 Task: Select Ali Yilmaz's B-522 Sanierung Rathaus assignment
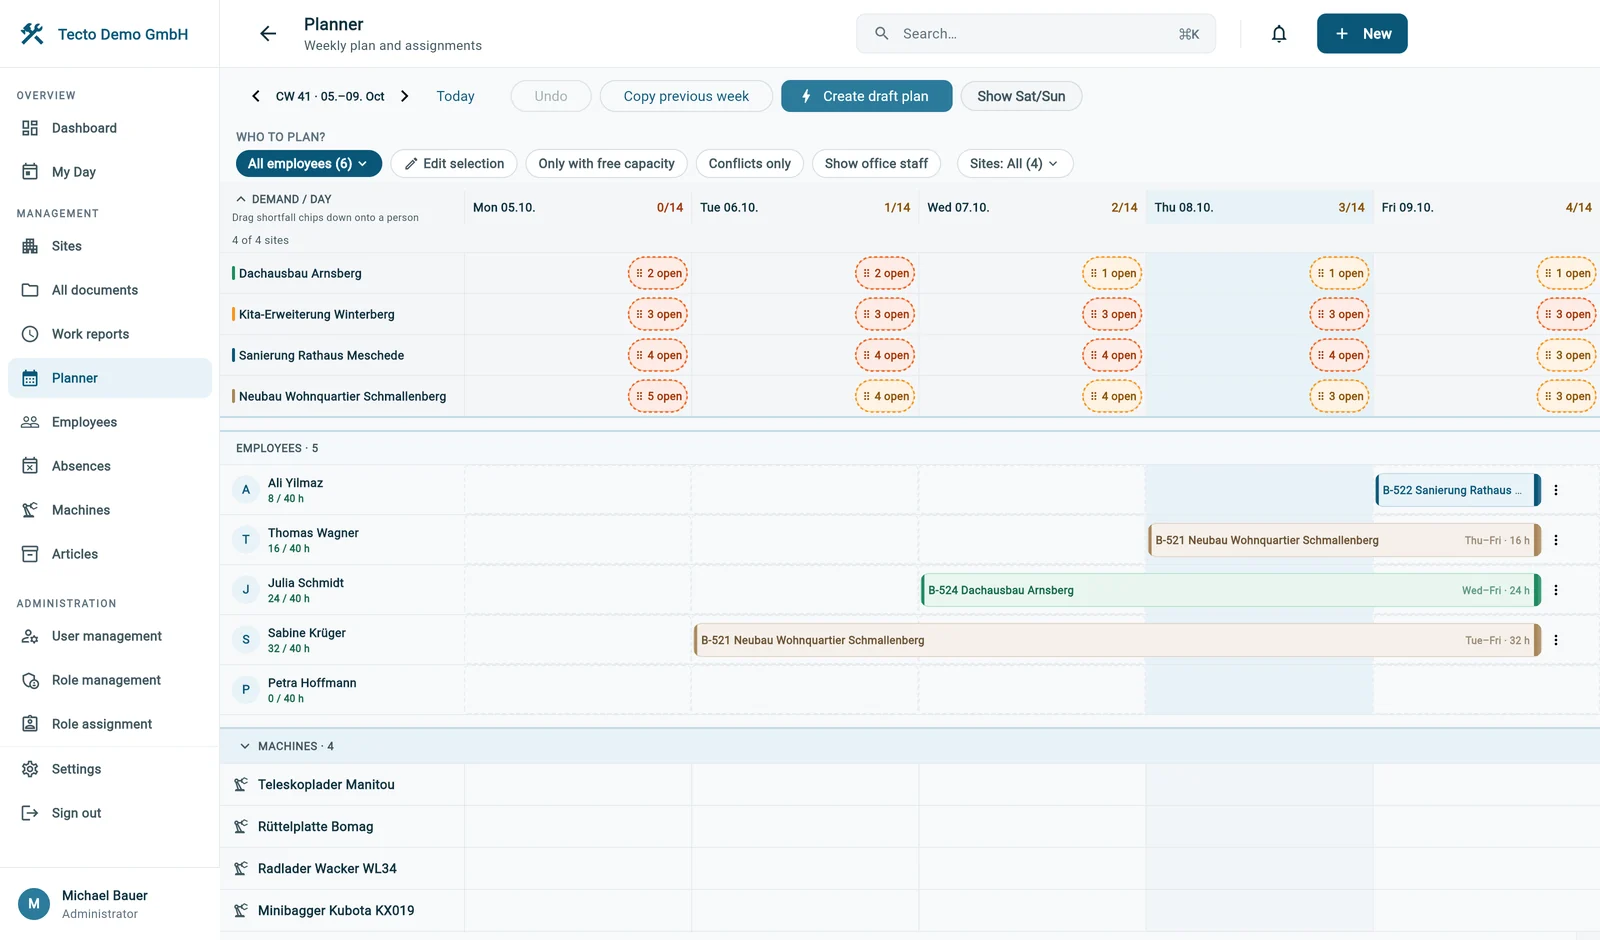tap(1458, 490)
